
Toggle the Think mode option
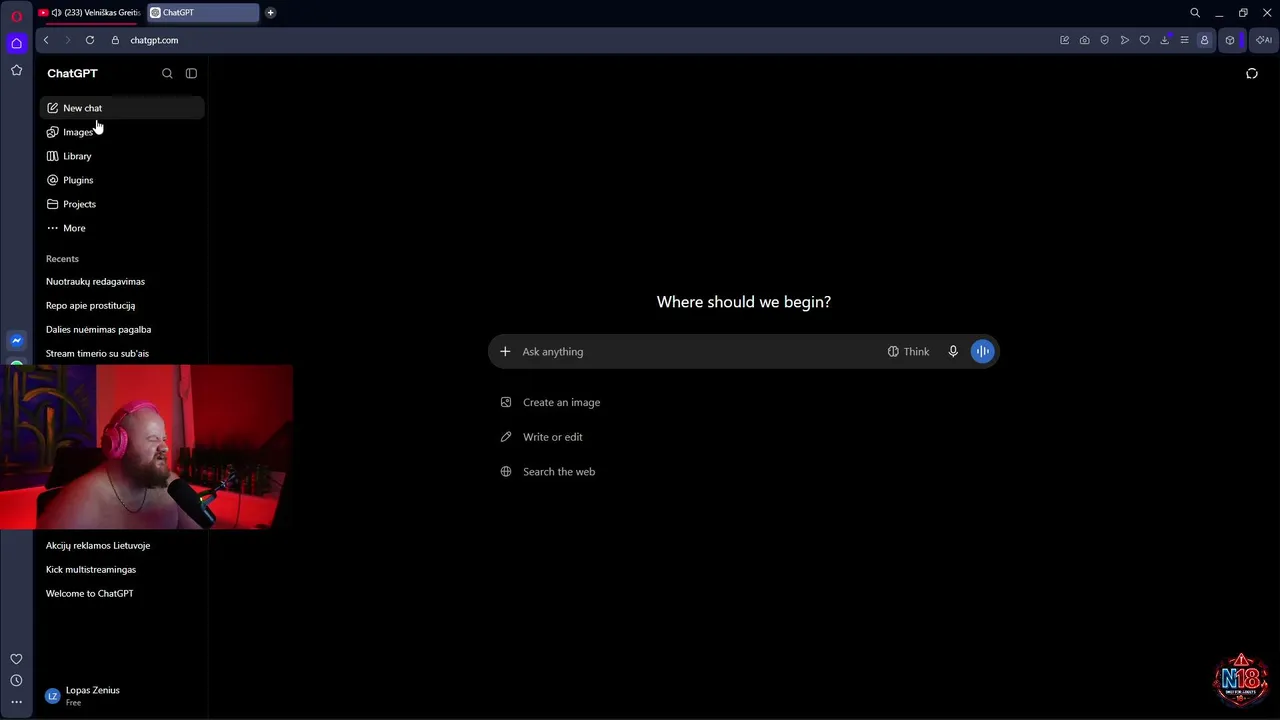coord(908,351)
